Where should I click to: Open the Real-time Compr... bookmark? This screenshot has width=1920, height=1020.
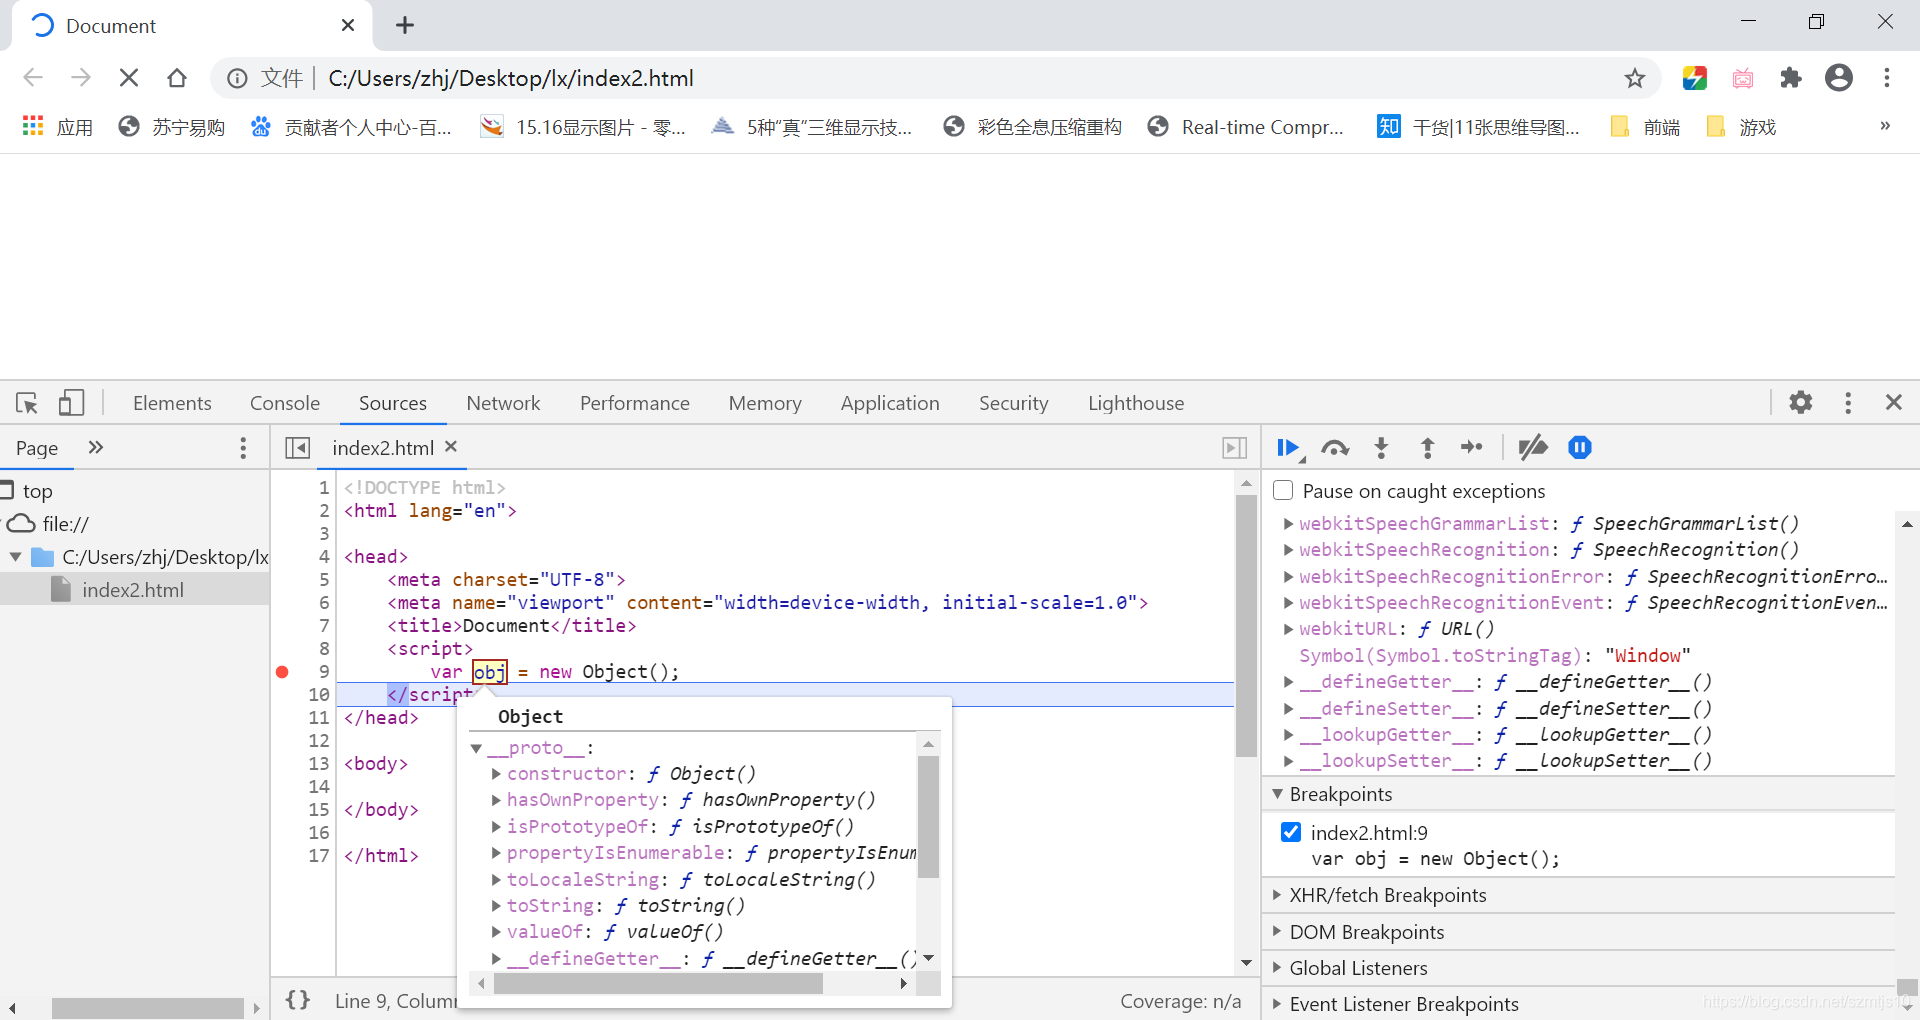[x=1246, y=127]
